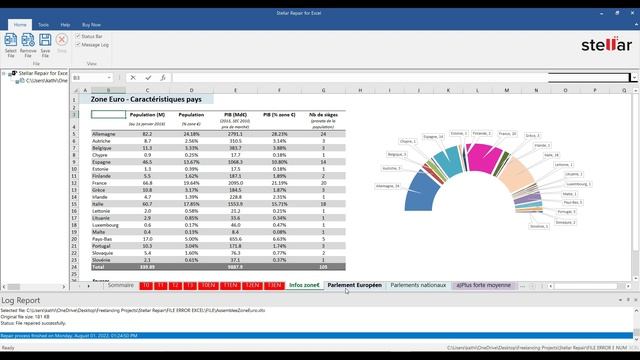Click the spreadsheet vertical scrollbar
This screenshot has height=360, width=640.
pyautogui.click(x=636, y=184)
